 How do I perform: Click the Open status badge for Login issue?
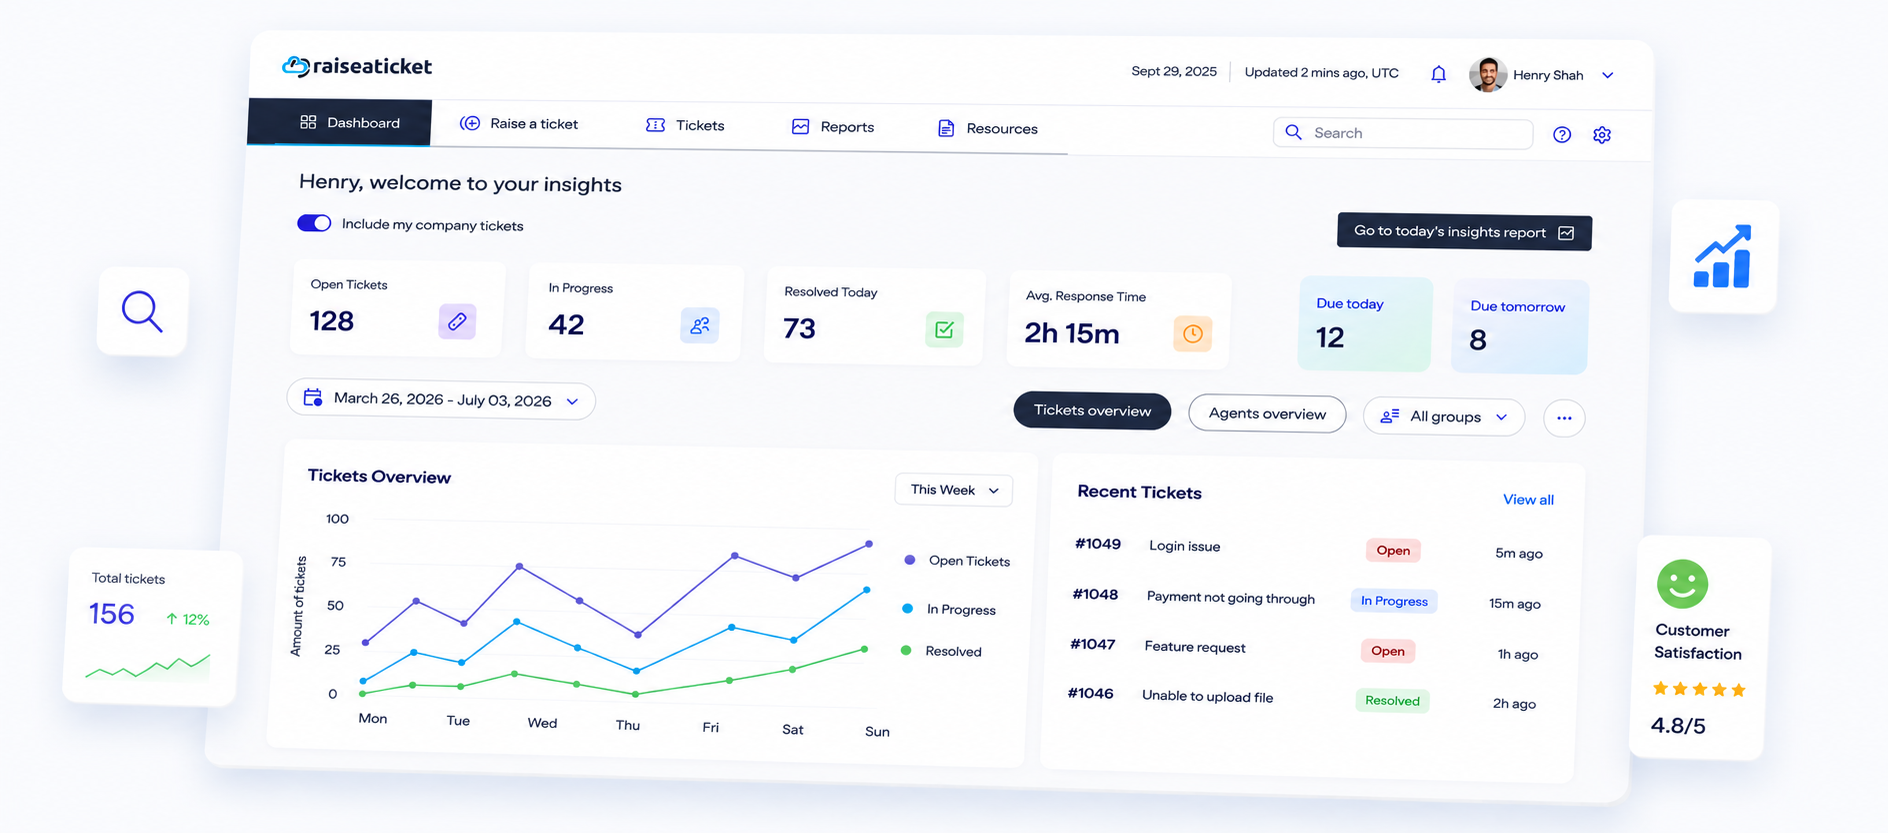(1393, 550)
